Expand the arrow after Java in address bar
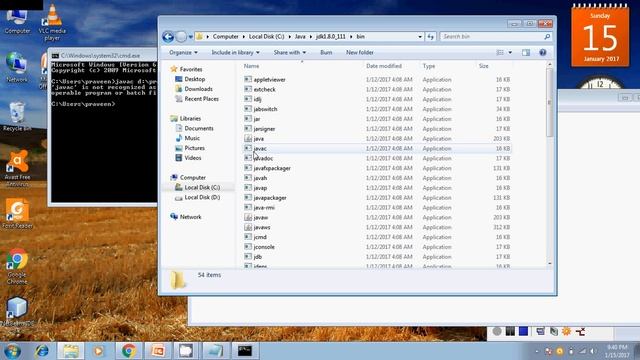 (311, 37)
